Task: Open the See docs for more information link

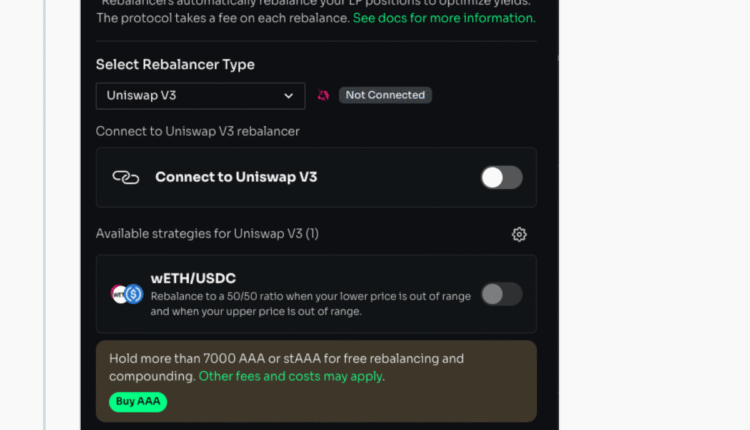Action: point(444,18)
